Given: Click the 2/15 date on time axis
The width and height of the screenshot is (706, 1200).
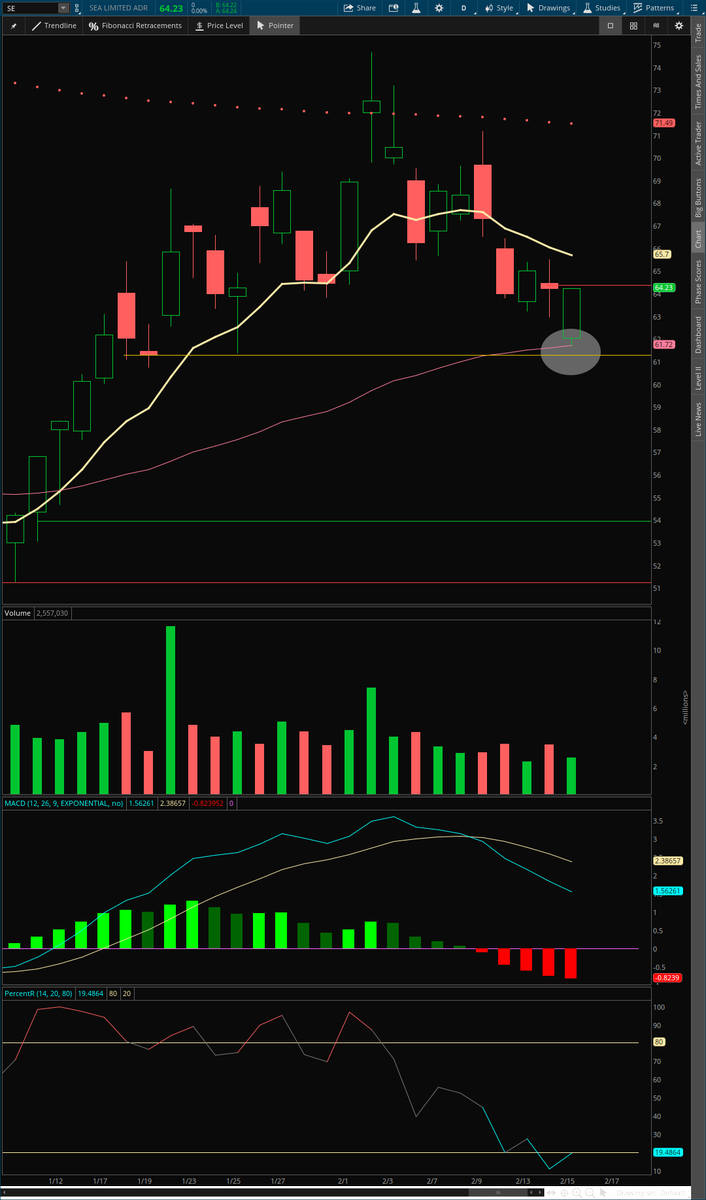Looking at the screenshot, I should coord(567,1180).
